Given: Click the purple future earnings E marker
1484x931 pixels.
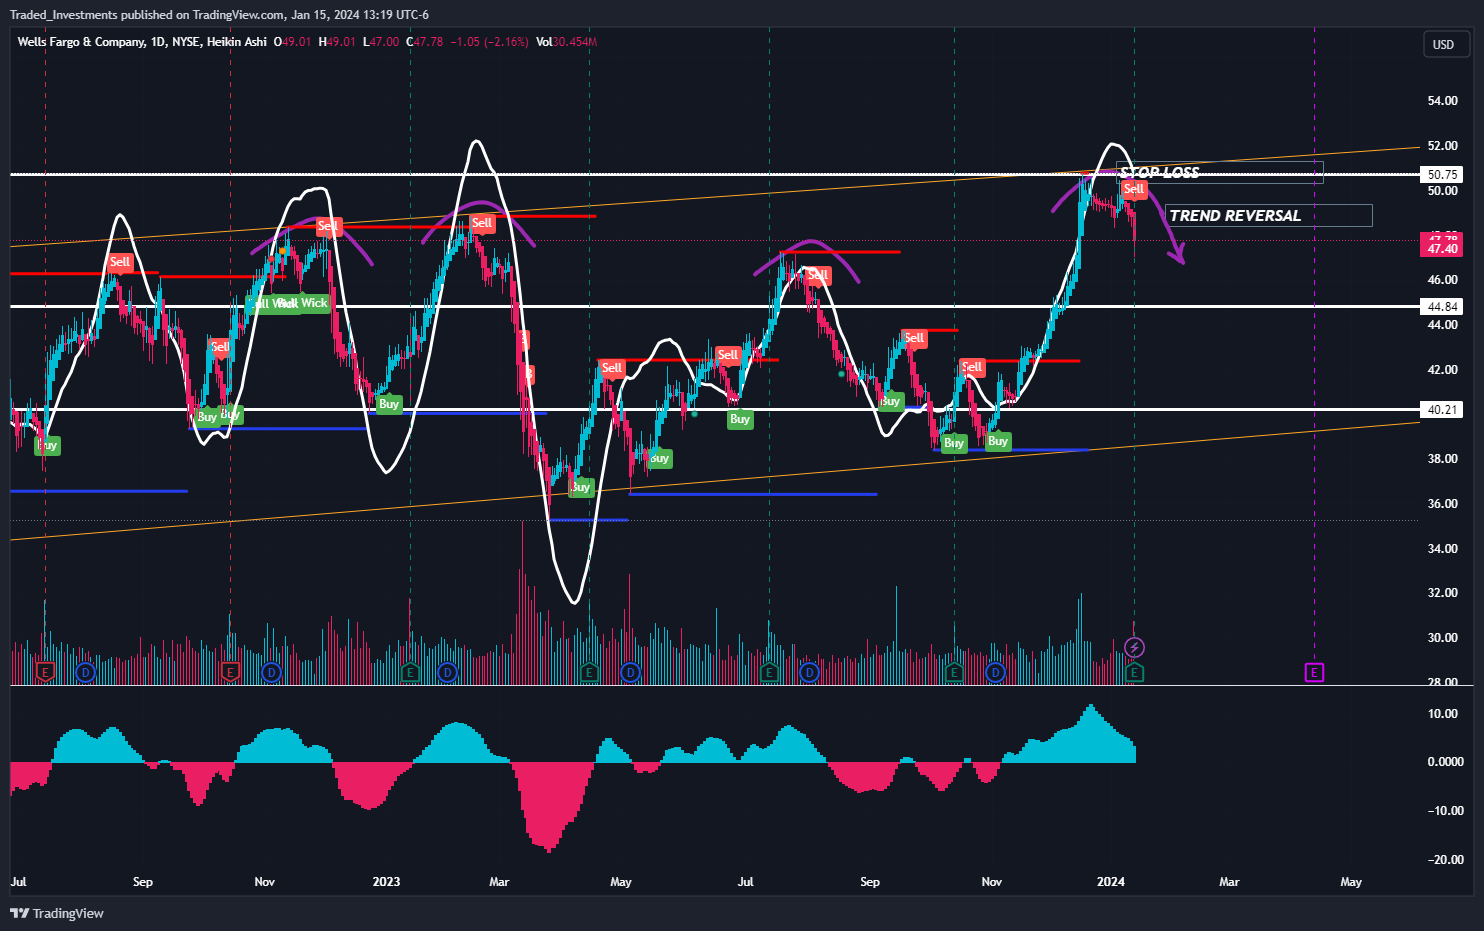Looking at the screenshot, I should point(1314,672).
